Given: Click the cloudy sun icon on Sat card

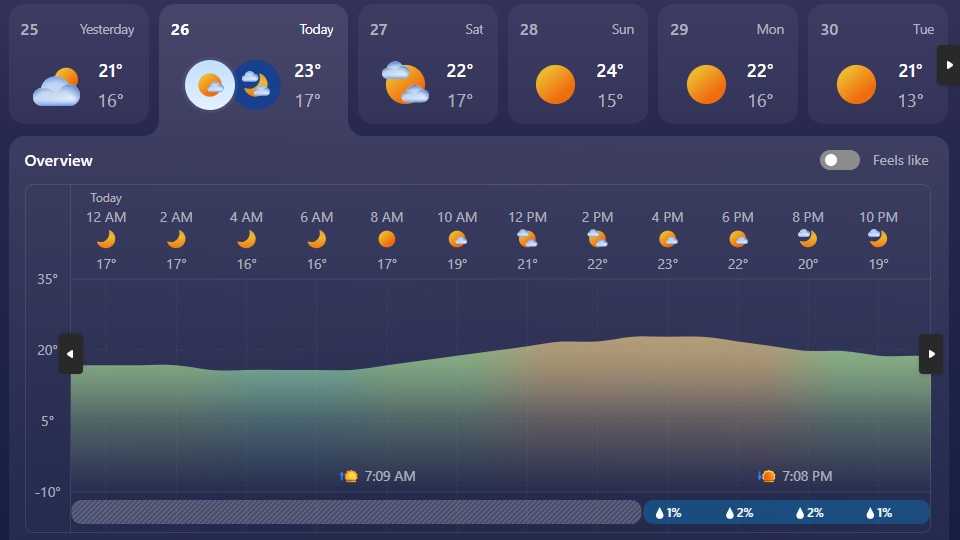Looking at the screenshot, I should point(405,83).
